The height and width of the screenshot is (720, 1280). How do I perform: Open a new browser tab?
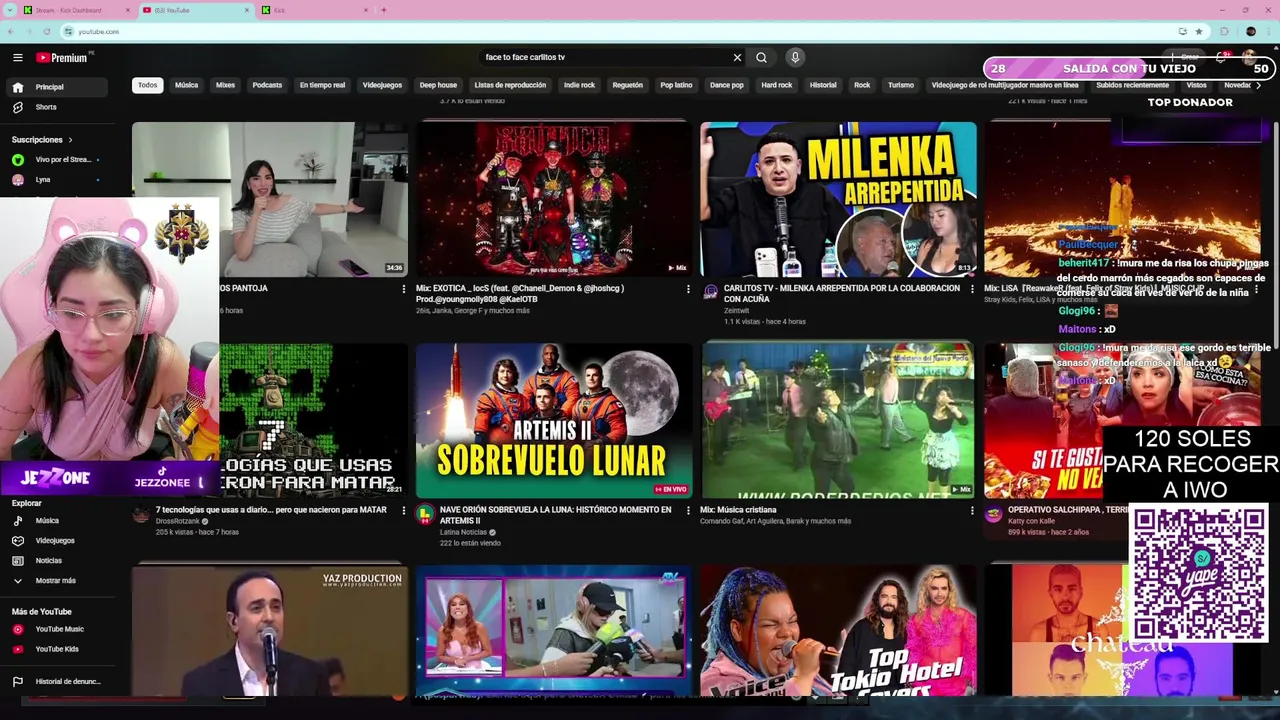point(383,10)
